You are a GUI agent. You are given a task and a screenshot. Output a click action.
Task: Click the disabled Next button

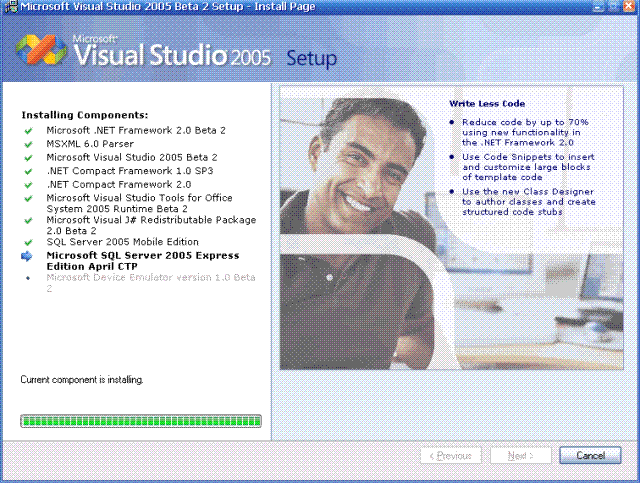point(521,455)
